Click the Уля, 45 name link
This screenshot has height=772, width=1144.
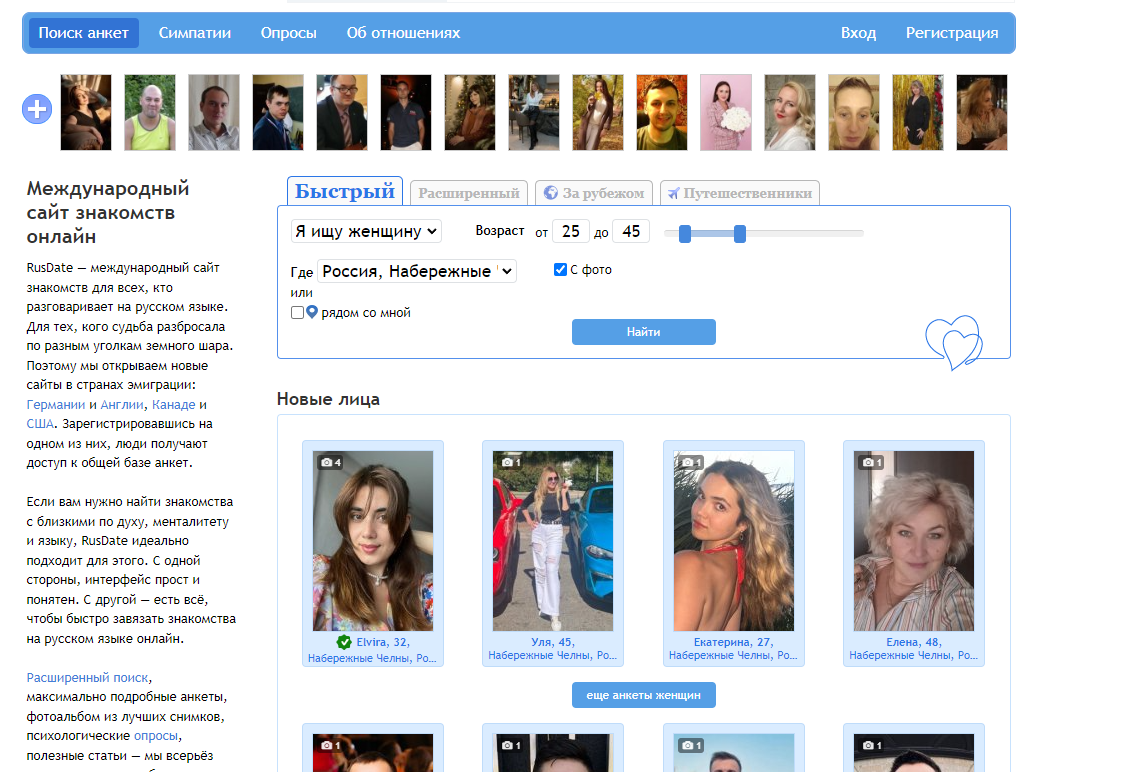(553, 642)
